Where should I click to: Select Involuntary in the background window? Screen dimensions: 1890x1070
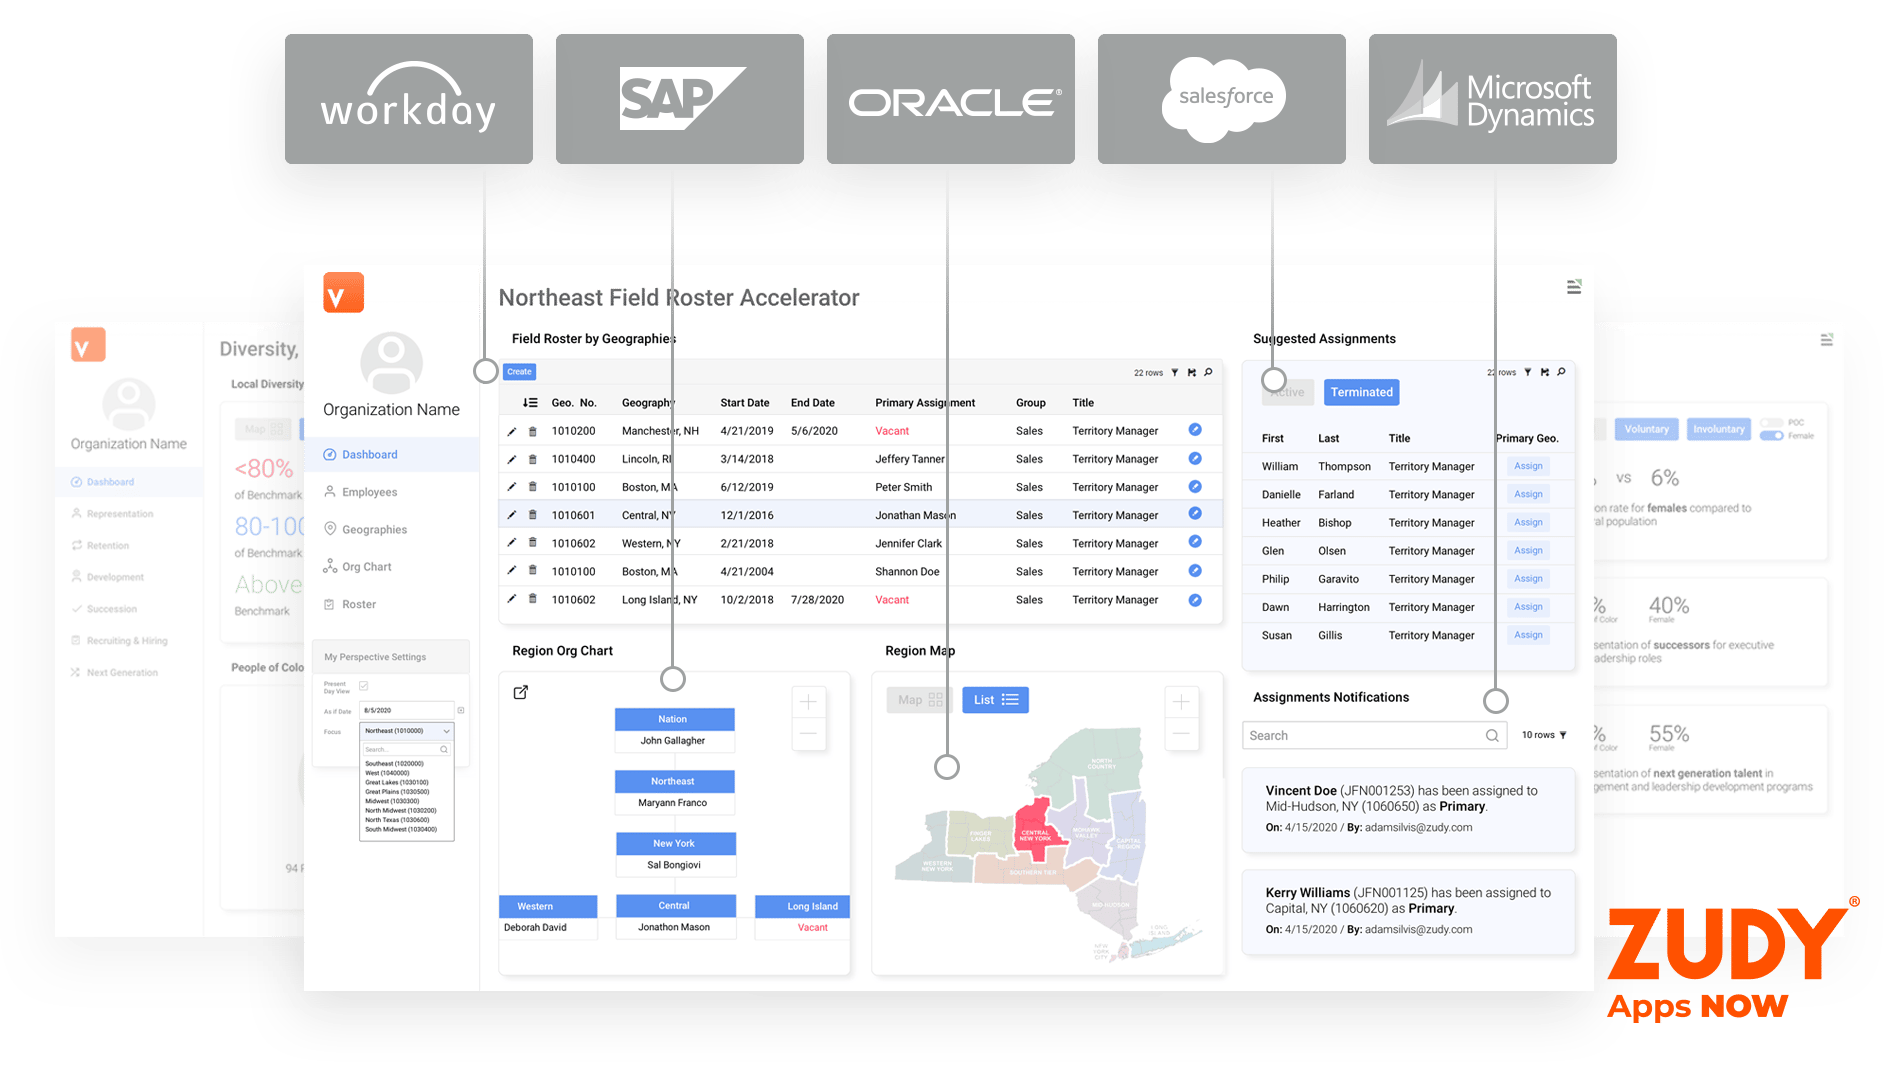click(x=1718, y=430)
